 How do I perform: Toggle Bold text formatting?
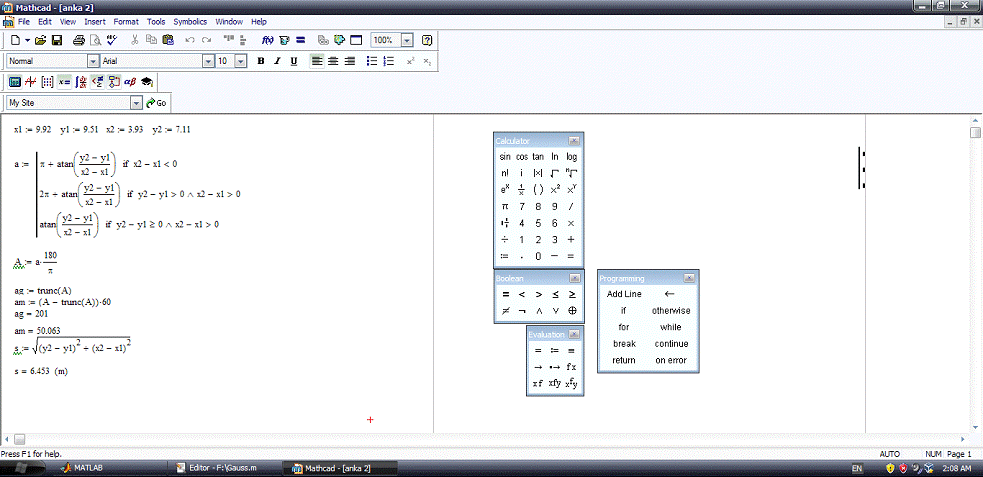click(x=261, y=61)
